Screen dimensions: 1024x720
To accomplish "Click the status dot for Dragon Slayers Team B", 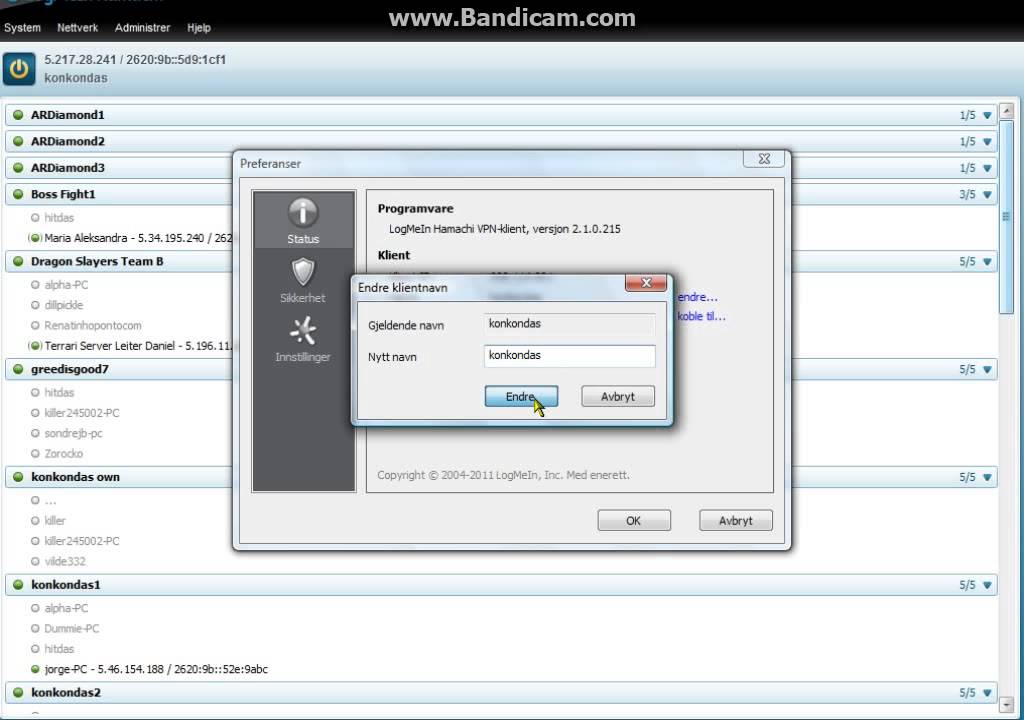I will coord(18,261).
